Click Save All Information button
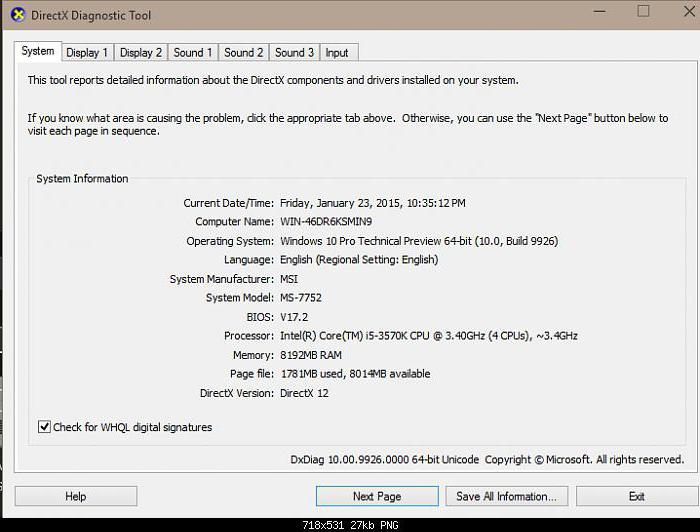This screenshot has height=532, width=700. 507,496
